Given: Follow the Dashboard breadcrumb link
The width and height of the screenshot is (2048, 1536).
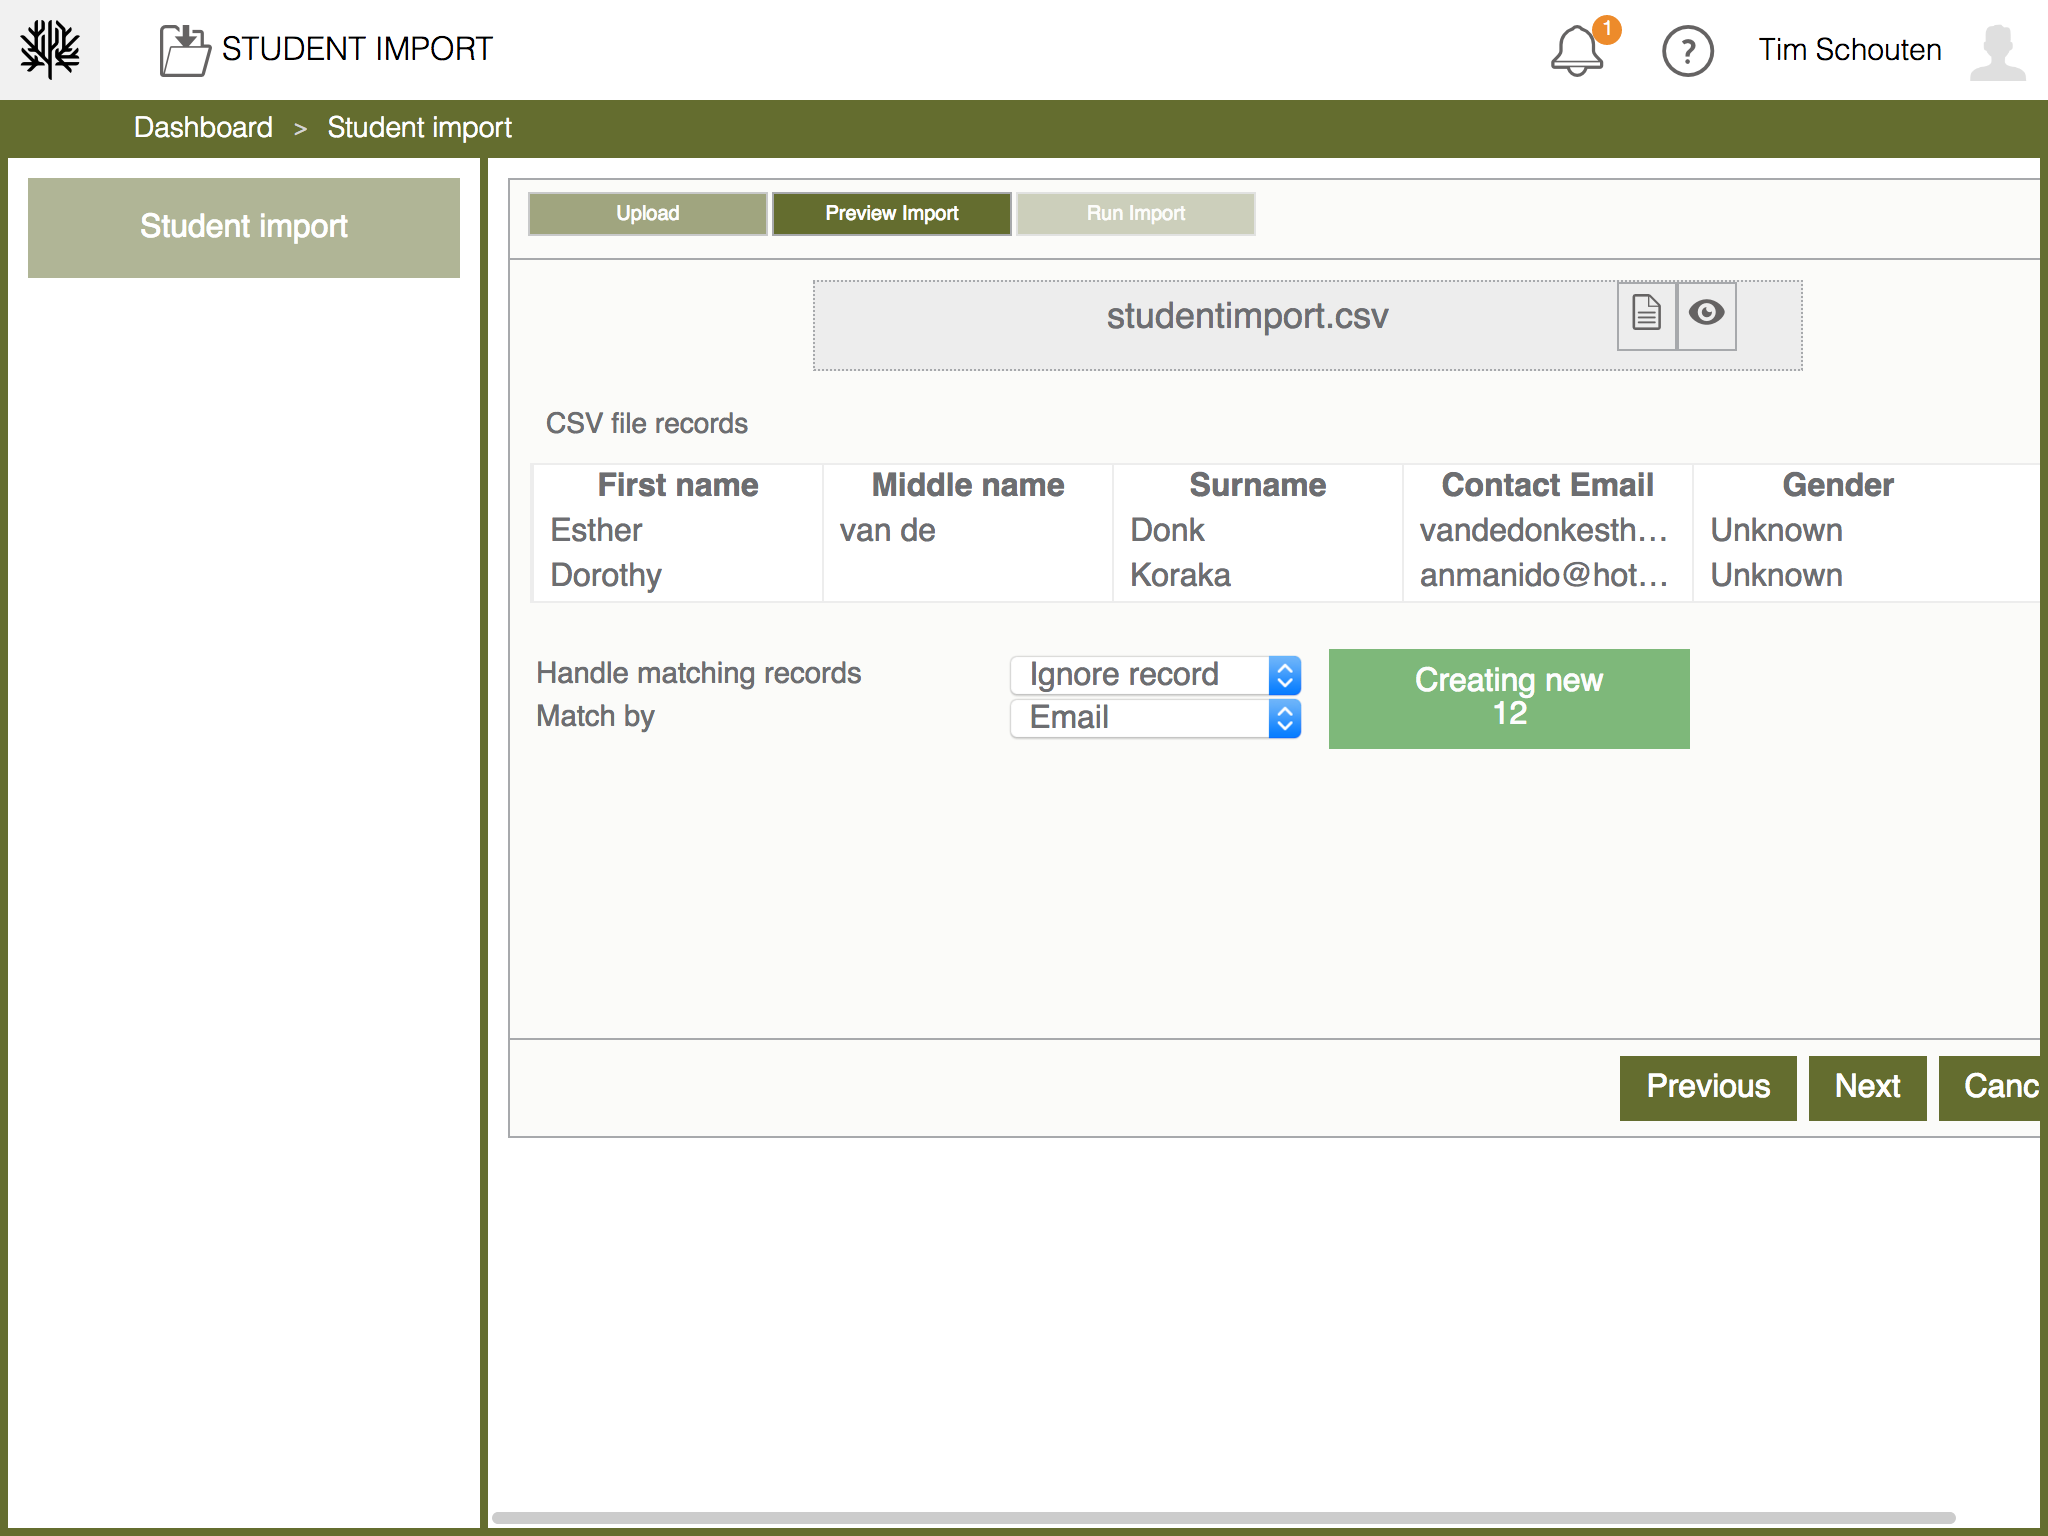Looking at the screenshot, I should tap(203, 128).
